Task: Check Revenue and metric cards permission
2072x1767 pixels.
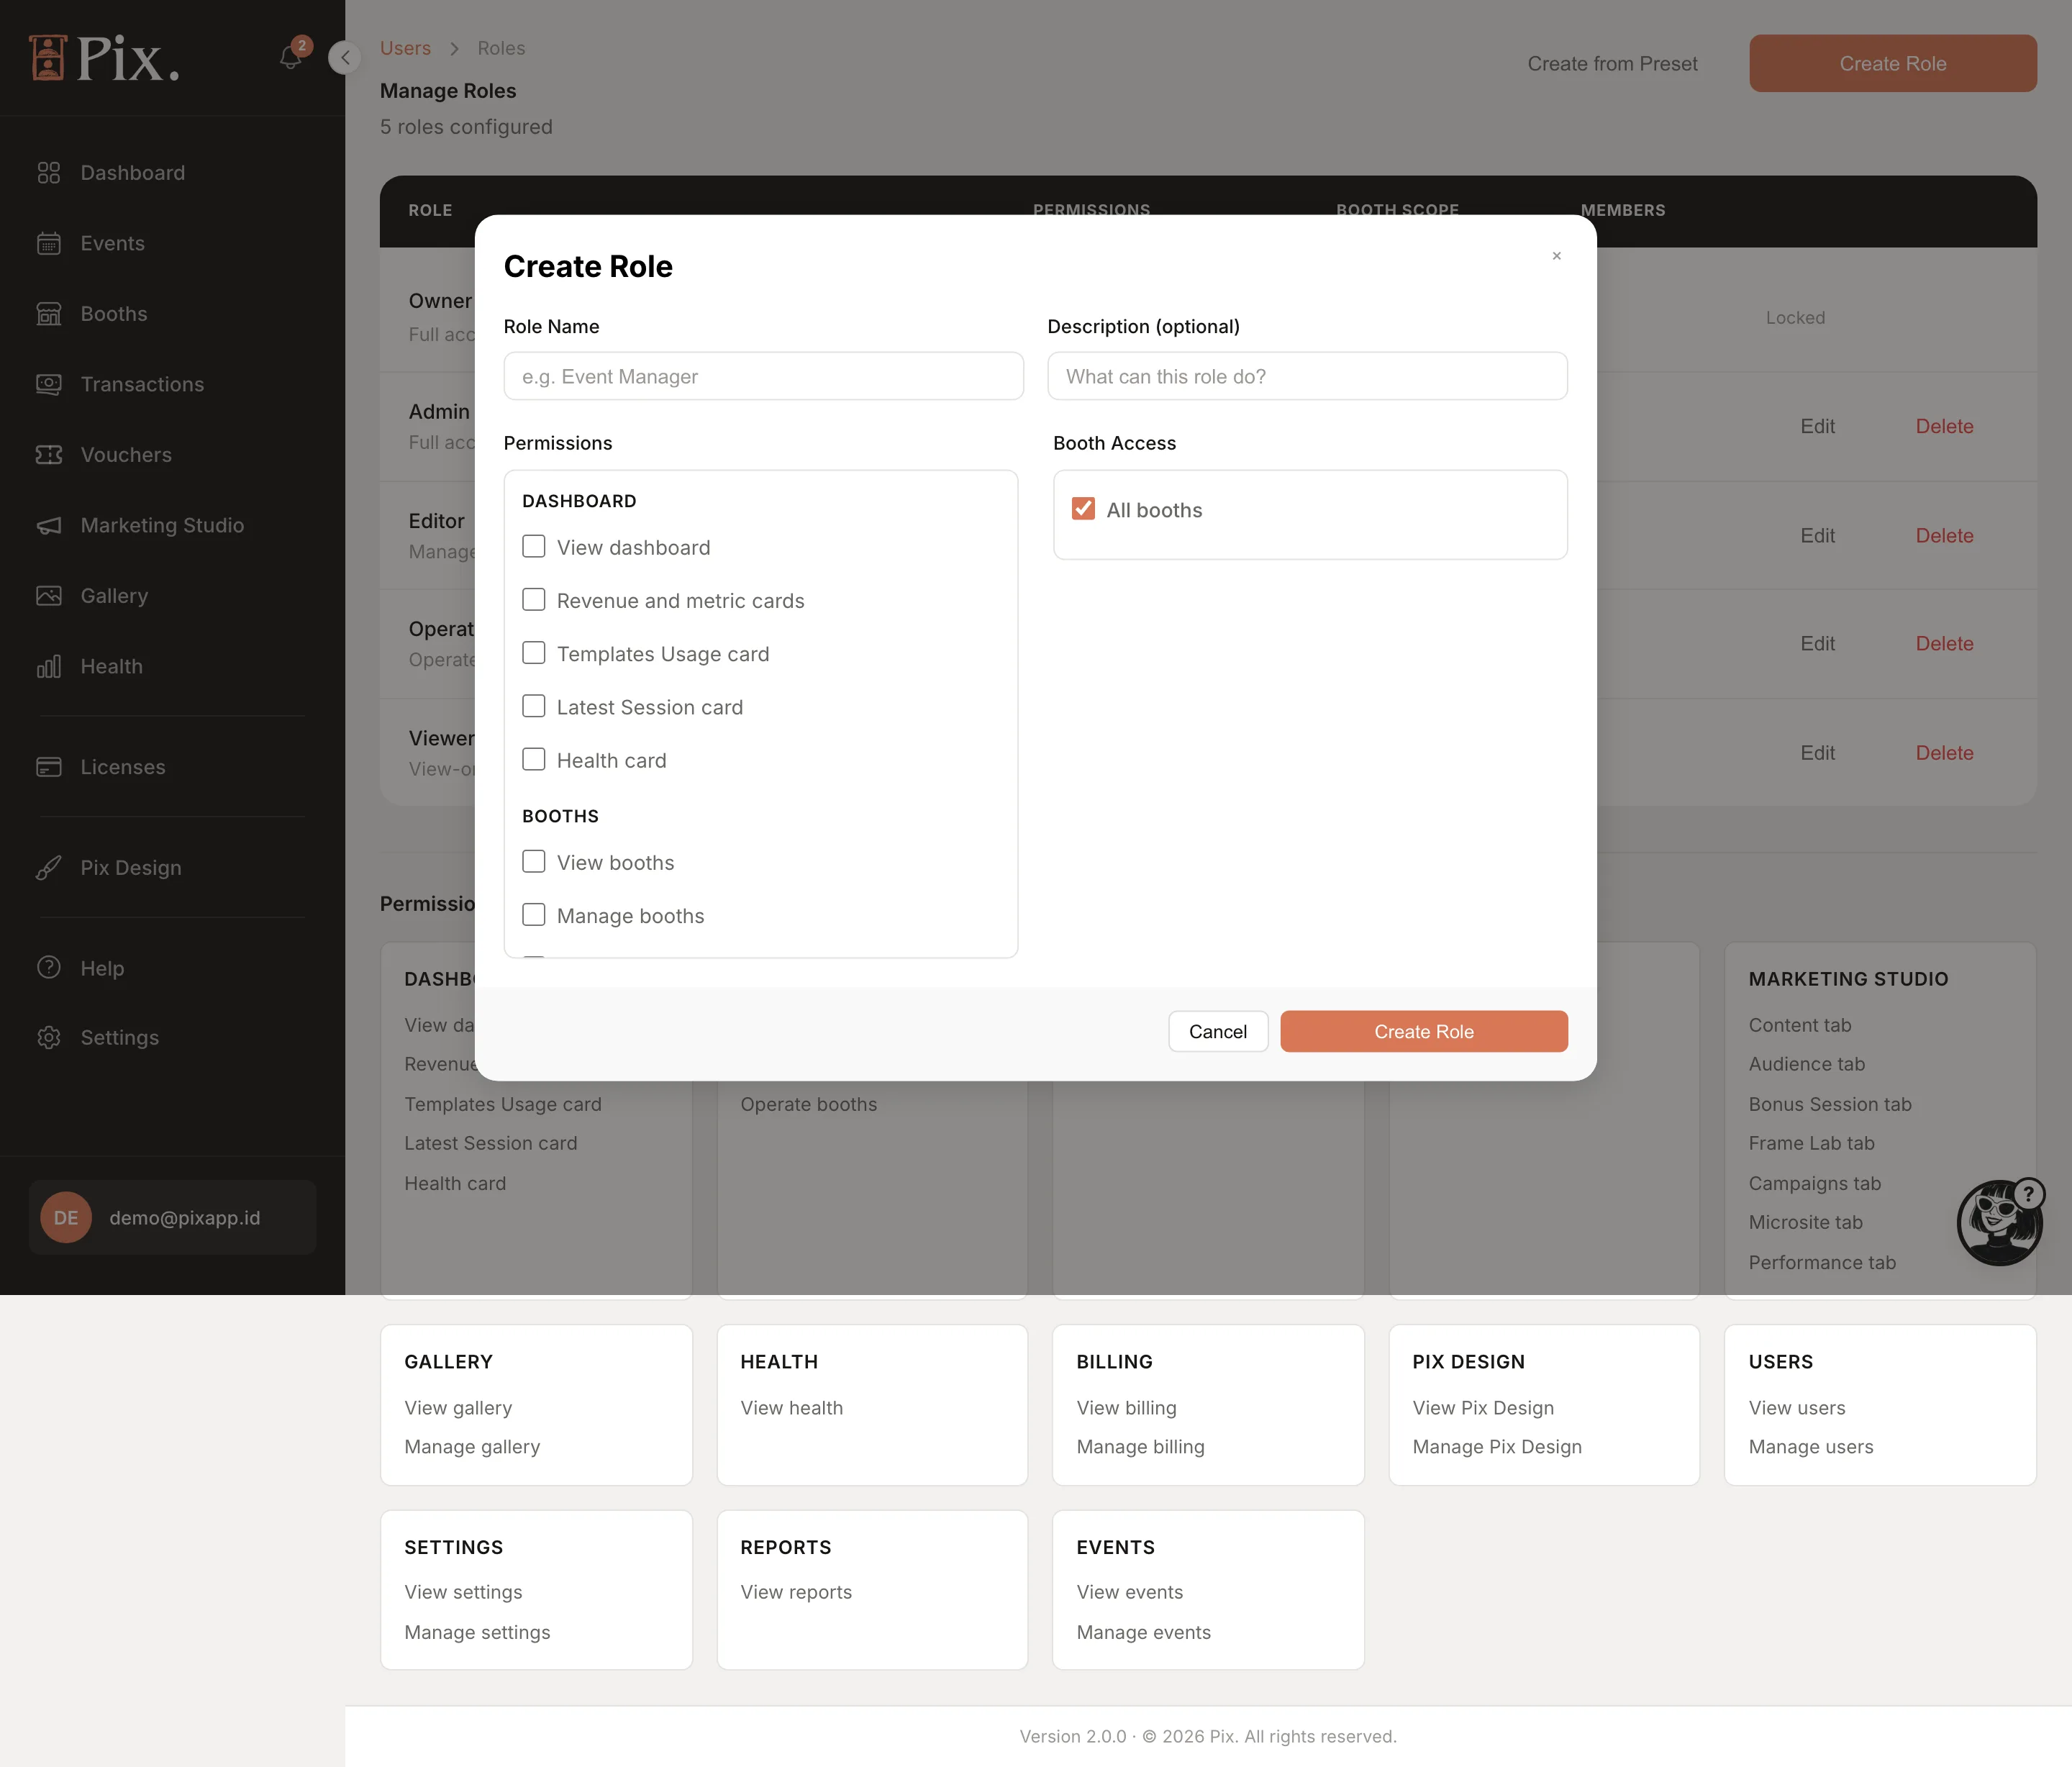Action: tap(534, 599)
